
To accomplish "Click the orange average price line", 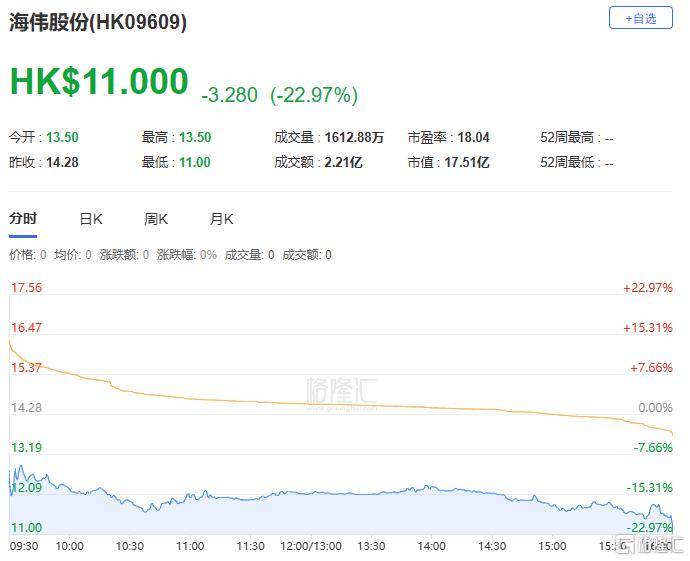I will tap(343, 405).
